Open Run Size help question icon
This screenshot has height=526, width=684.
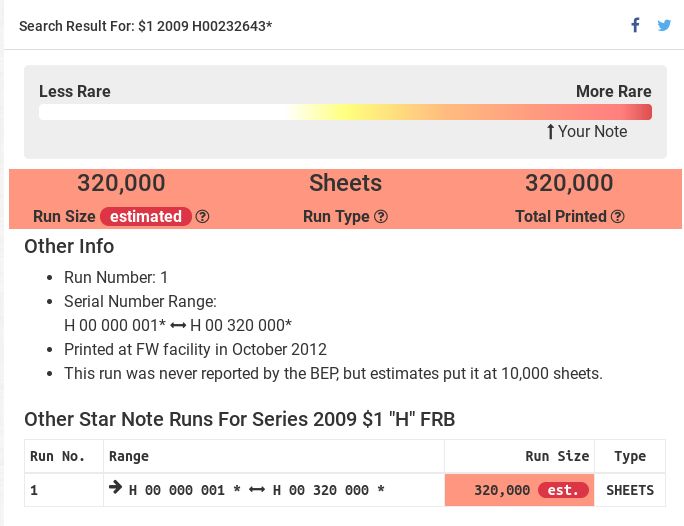coord(203,216)
